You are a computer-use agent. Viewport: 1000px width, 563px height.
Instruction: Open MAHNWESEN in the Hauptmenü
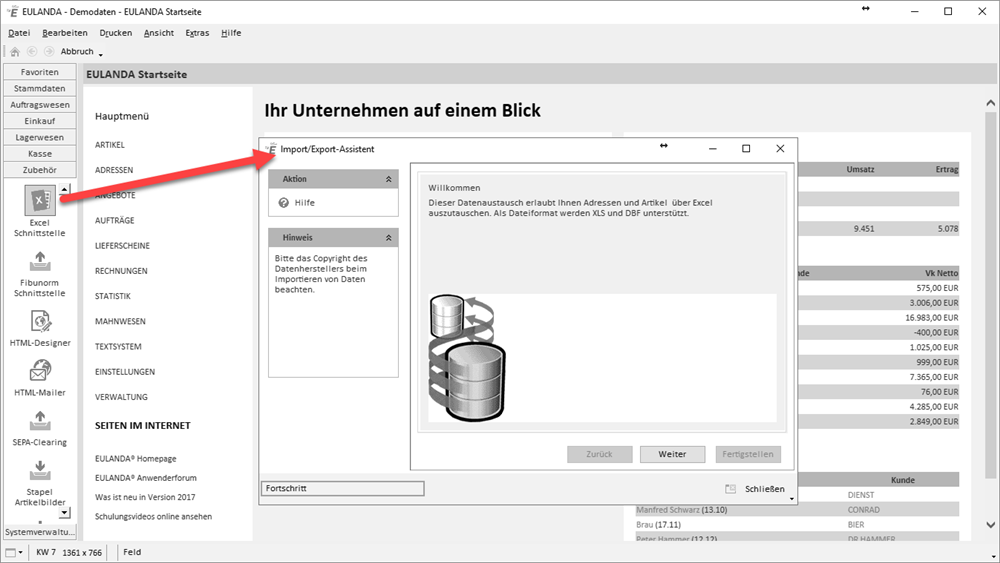pos(121,321)
